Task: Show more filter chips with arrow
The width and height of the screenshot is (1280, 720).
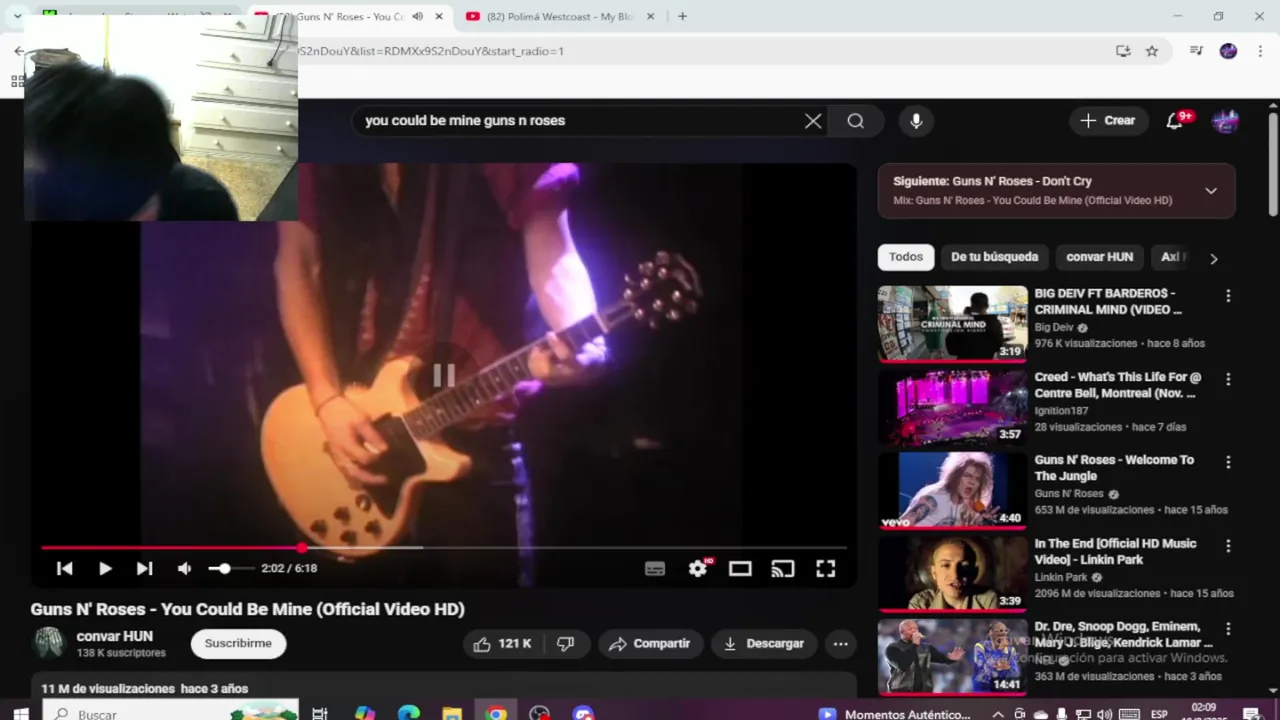Action: (1214, 258)
